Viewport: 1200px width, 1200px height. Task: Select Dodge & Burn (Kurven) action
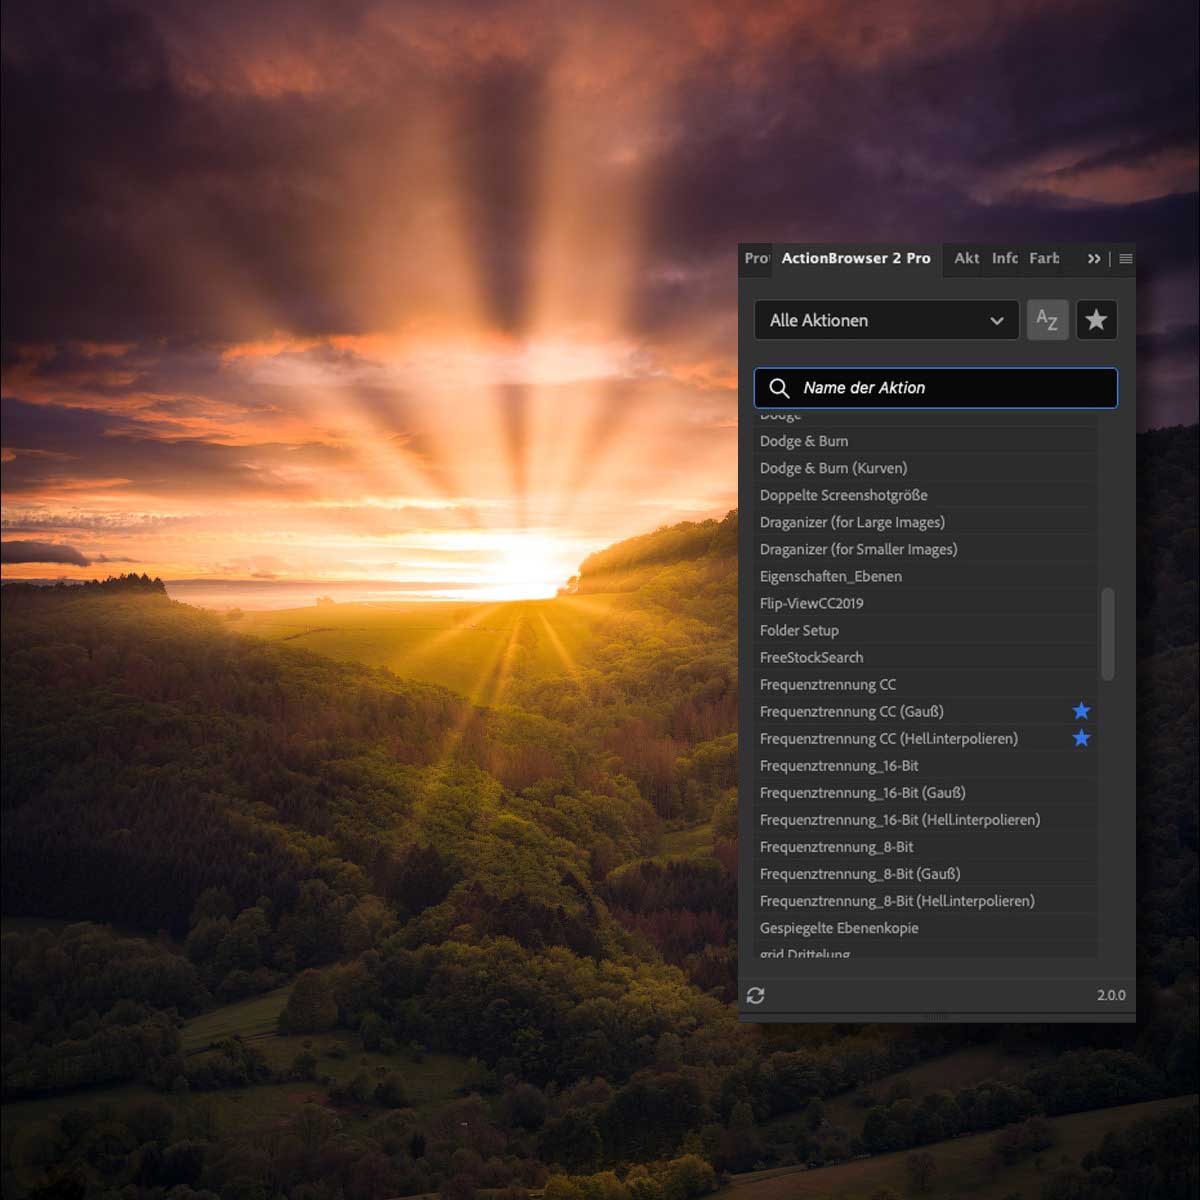point(925,468)
